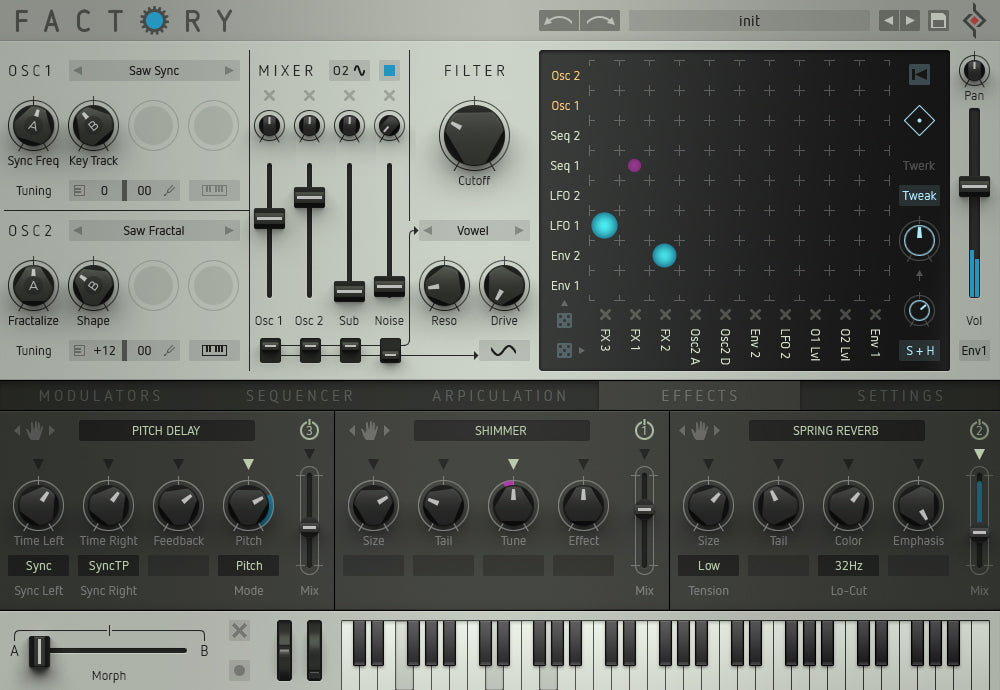Switch to the Sequencer tab
Image resolution: width=1000 pixels, height=690 pixels.
(299, 395)
